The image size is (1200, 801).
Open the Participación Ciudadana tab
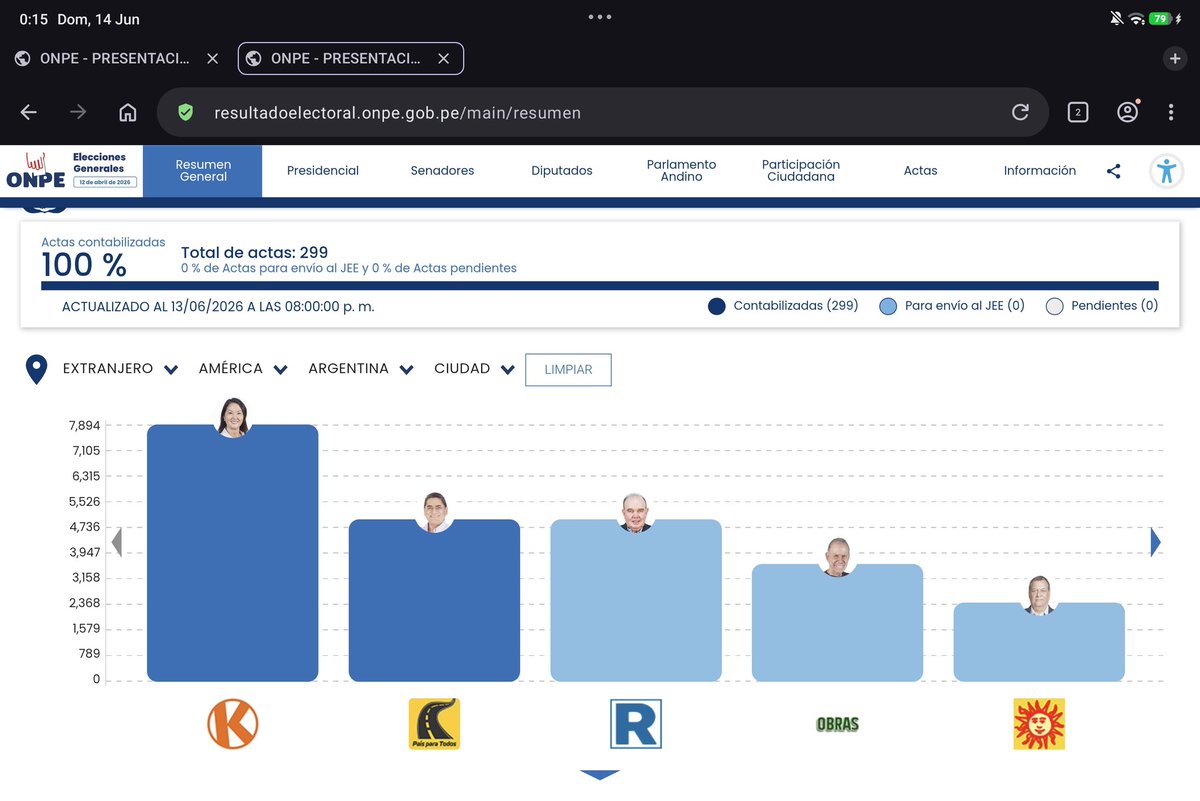[801, 171]
